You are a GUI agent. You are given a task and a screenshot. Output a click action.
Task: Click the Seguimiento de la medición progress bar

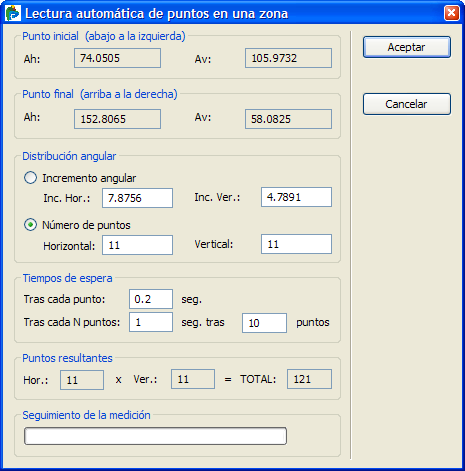click(x=155, y=436)
